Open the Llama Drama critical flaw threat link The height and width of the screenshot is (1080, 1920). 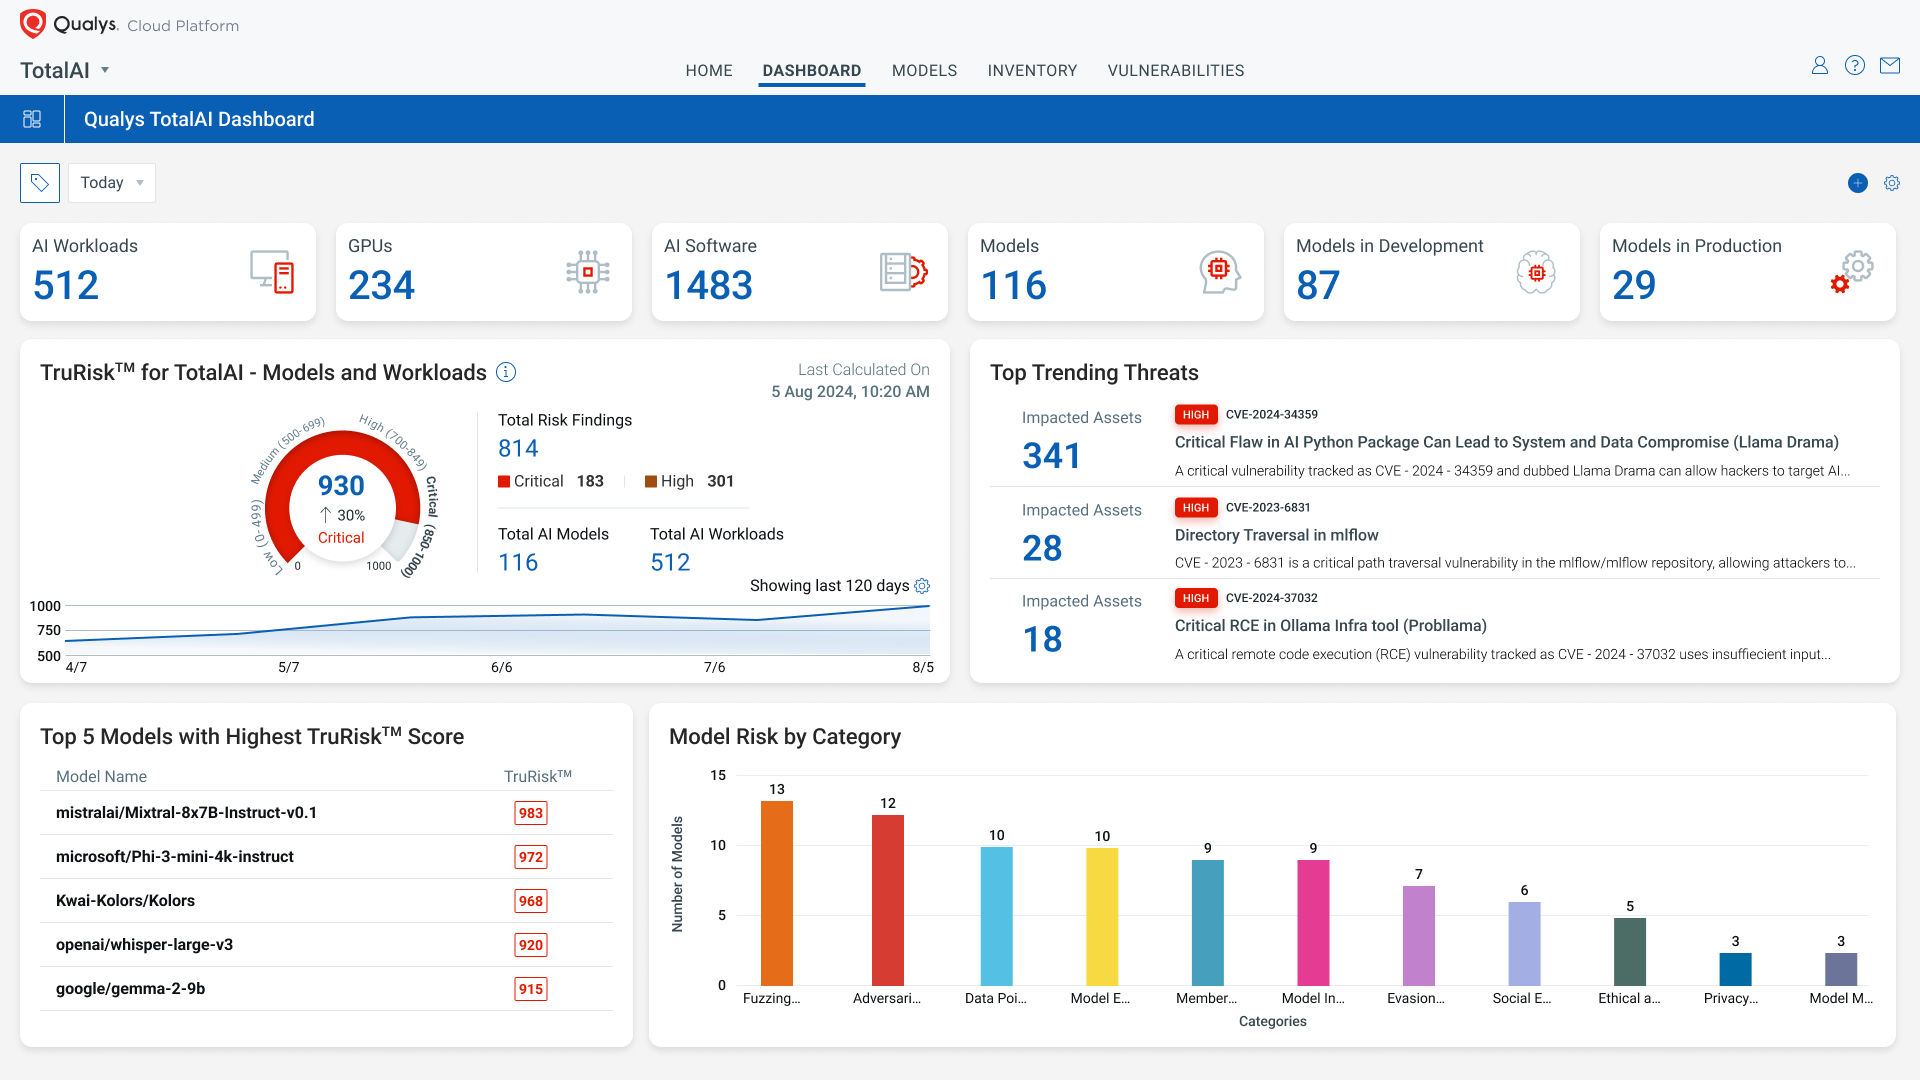tap(1506, 442)
